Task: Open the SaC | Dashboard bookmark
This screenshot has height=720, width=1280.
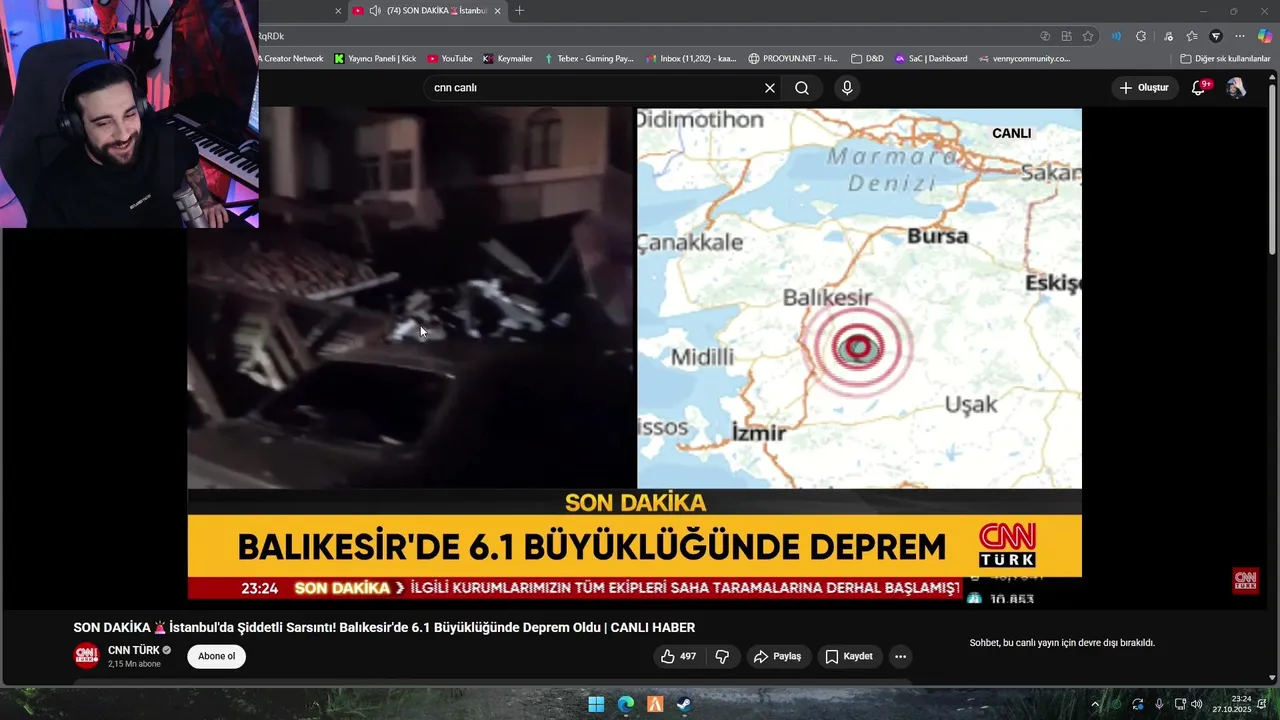Action: [931, 59]
